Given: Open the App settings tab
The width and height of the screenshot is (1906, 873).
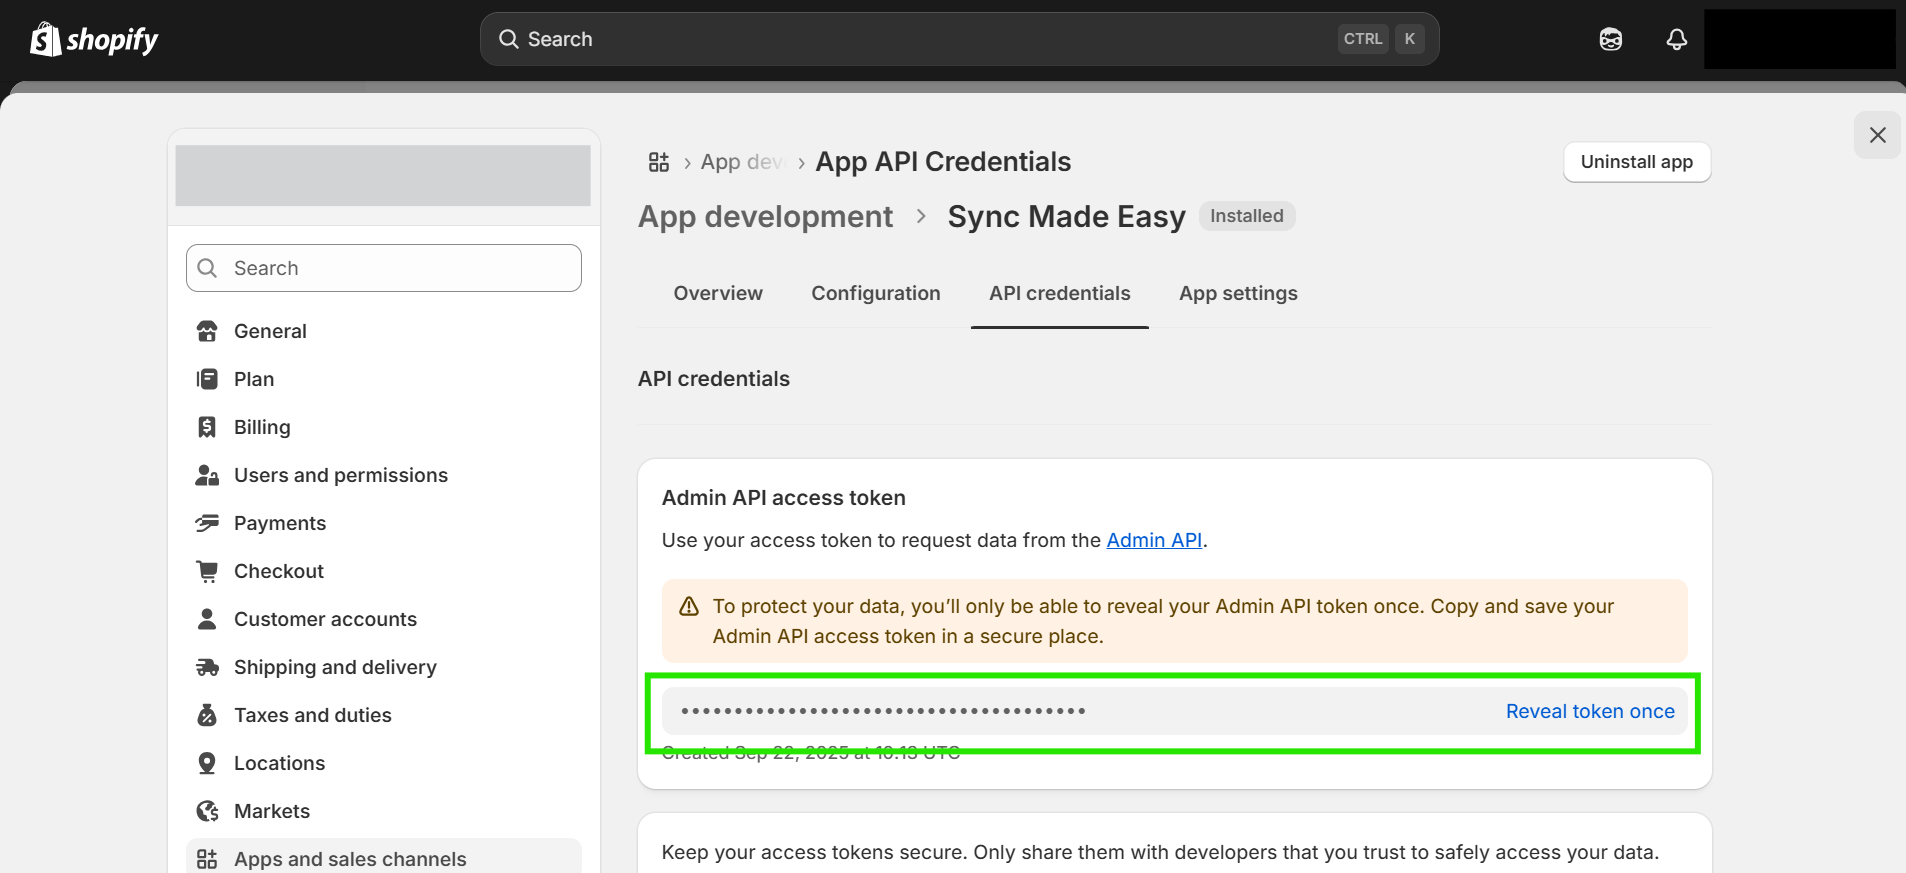Looking at the screenshot, I should pyautogui.click(x=1237, y=293).
